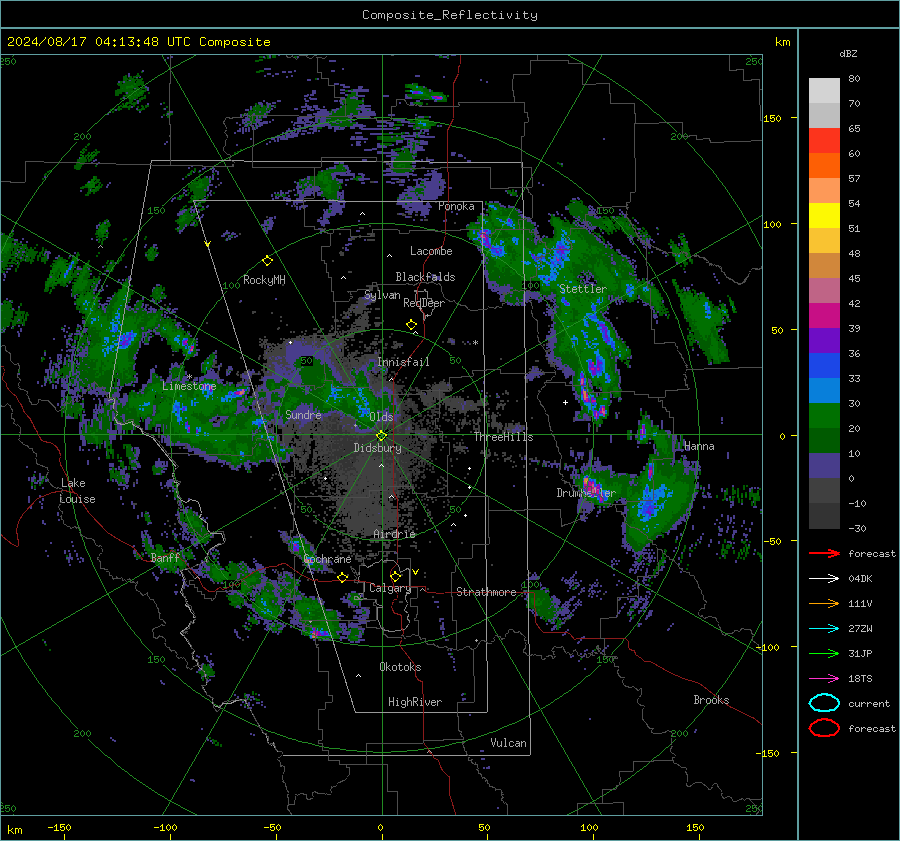
Task: Click the RedDeer city label
Action: (x=424, y=303)
